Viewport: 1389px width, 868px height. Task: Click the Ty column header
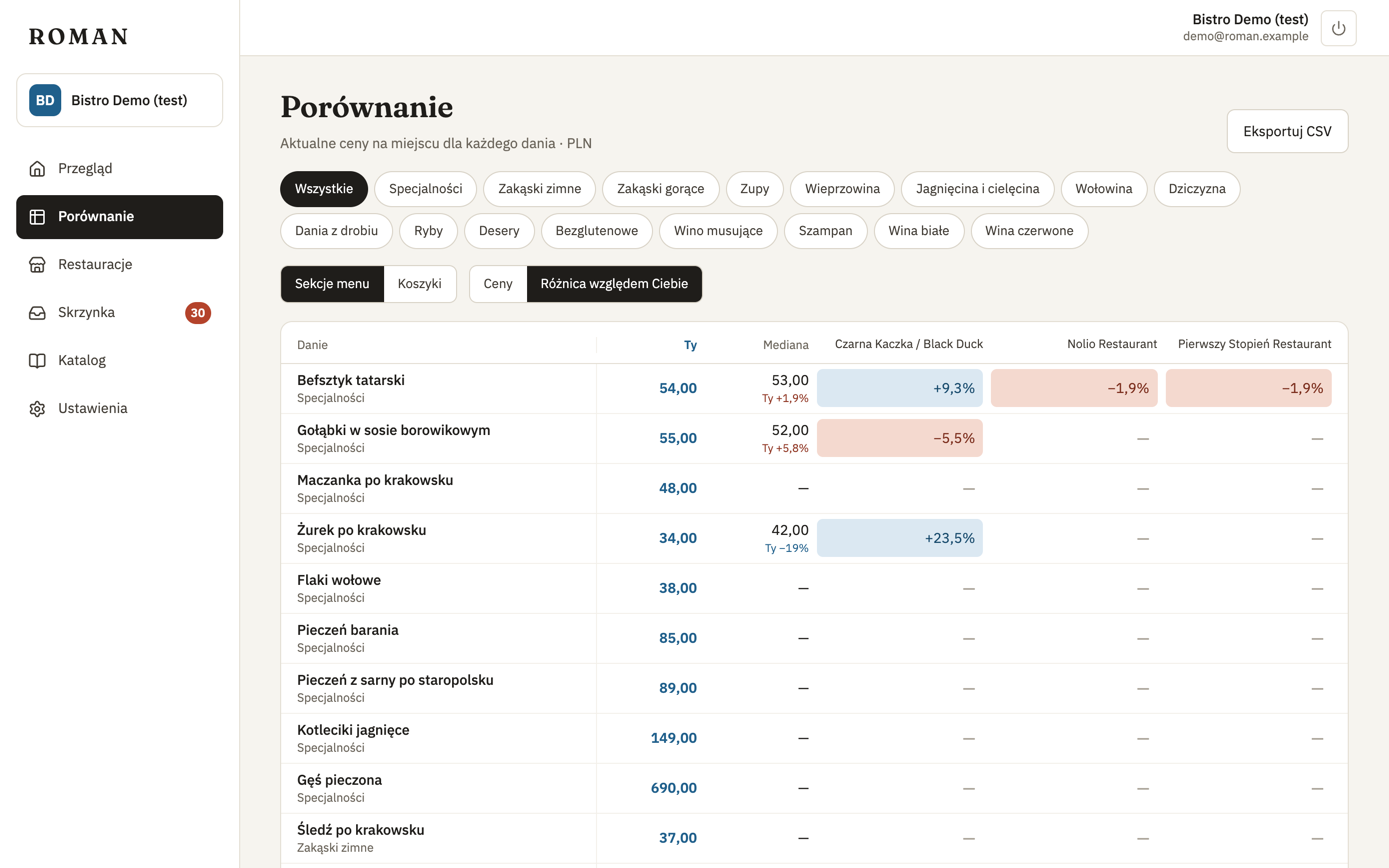(690, 345)
